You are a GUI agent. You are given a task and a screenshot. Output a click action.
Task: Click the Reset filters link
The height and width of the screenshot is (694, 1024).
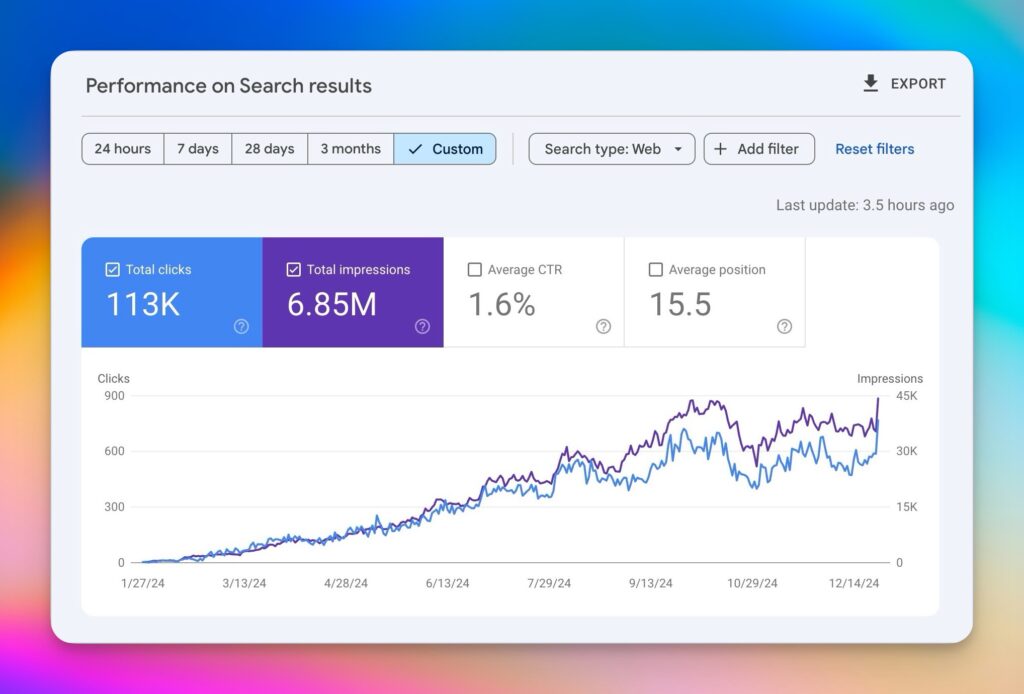click(874, 149)
